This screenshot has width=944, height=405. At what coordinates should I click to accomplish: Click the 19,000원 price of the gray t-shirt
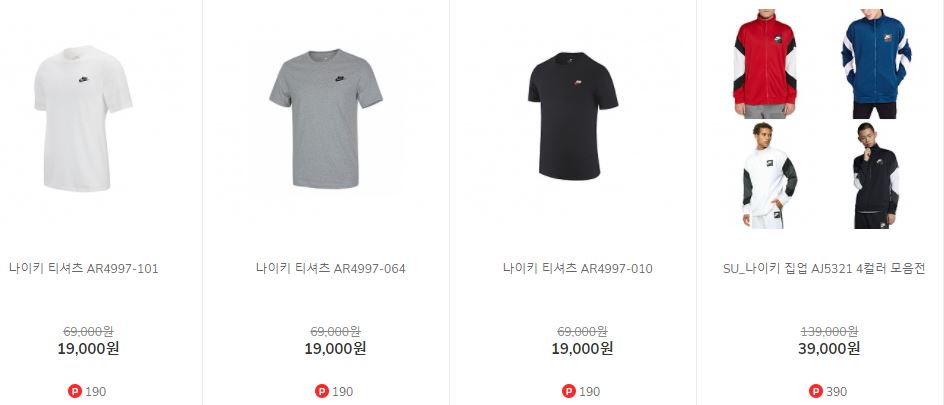click(335, 348)
